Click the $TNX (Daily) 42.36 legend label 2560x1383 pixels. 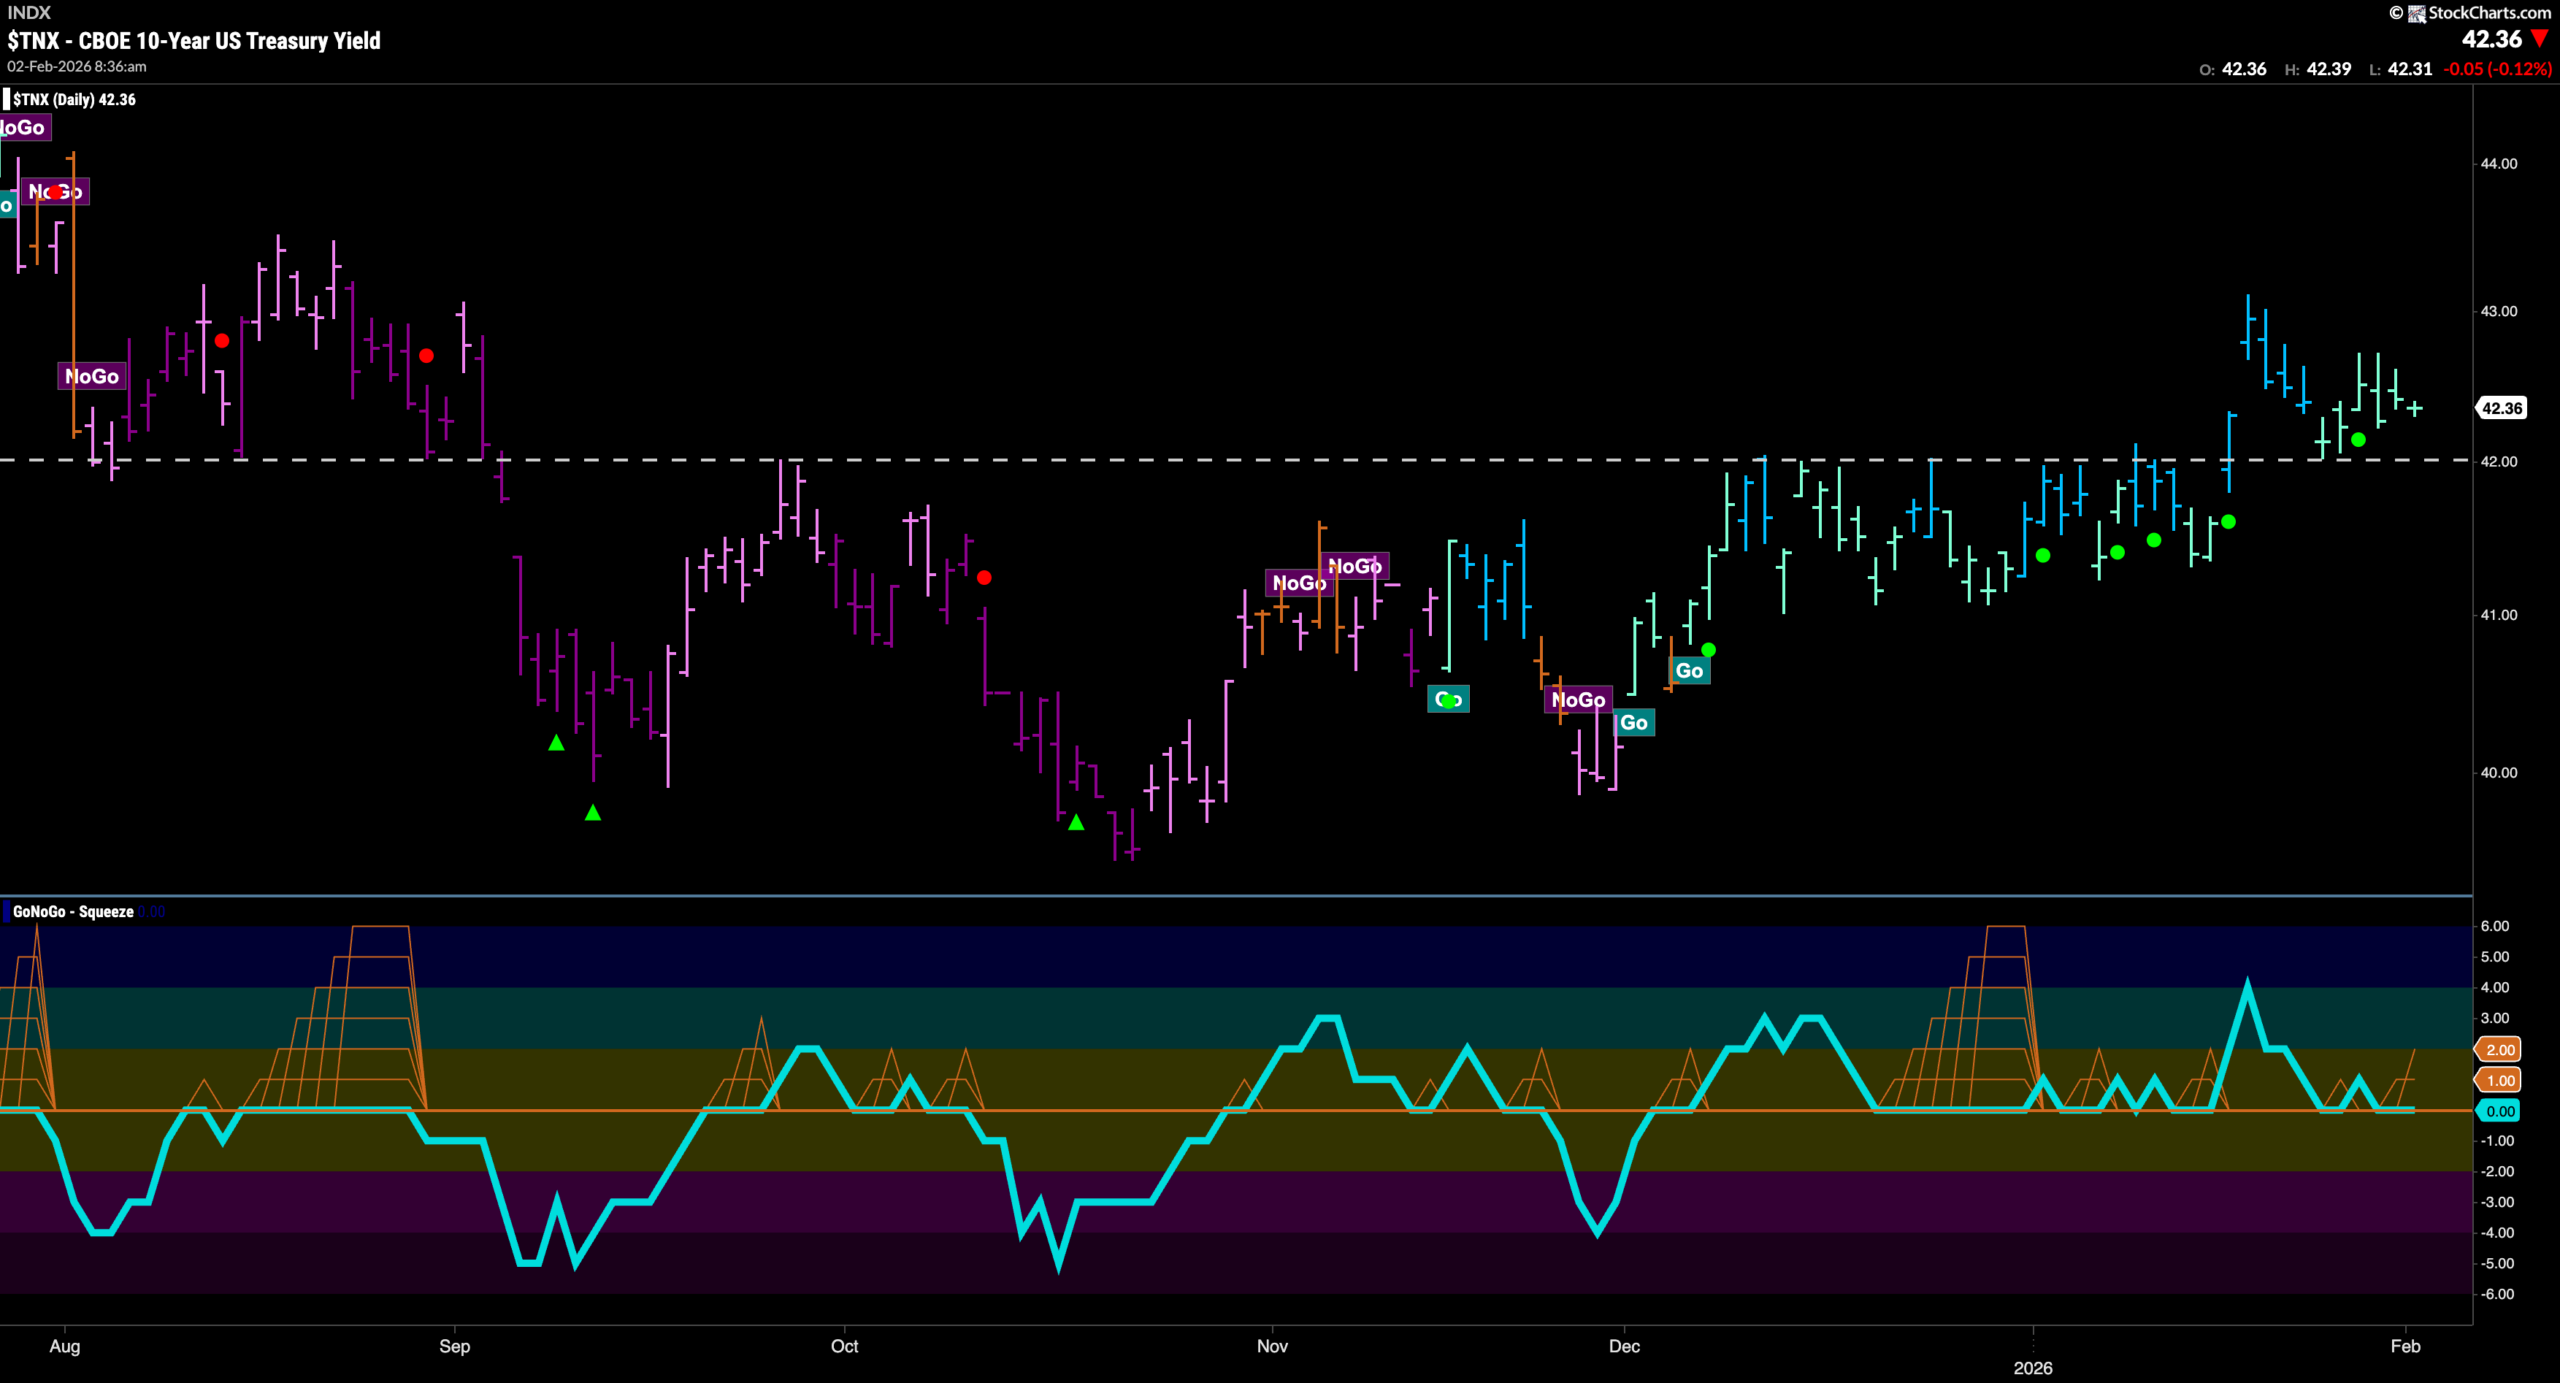tap(74, 99)
